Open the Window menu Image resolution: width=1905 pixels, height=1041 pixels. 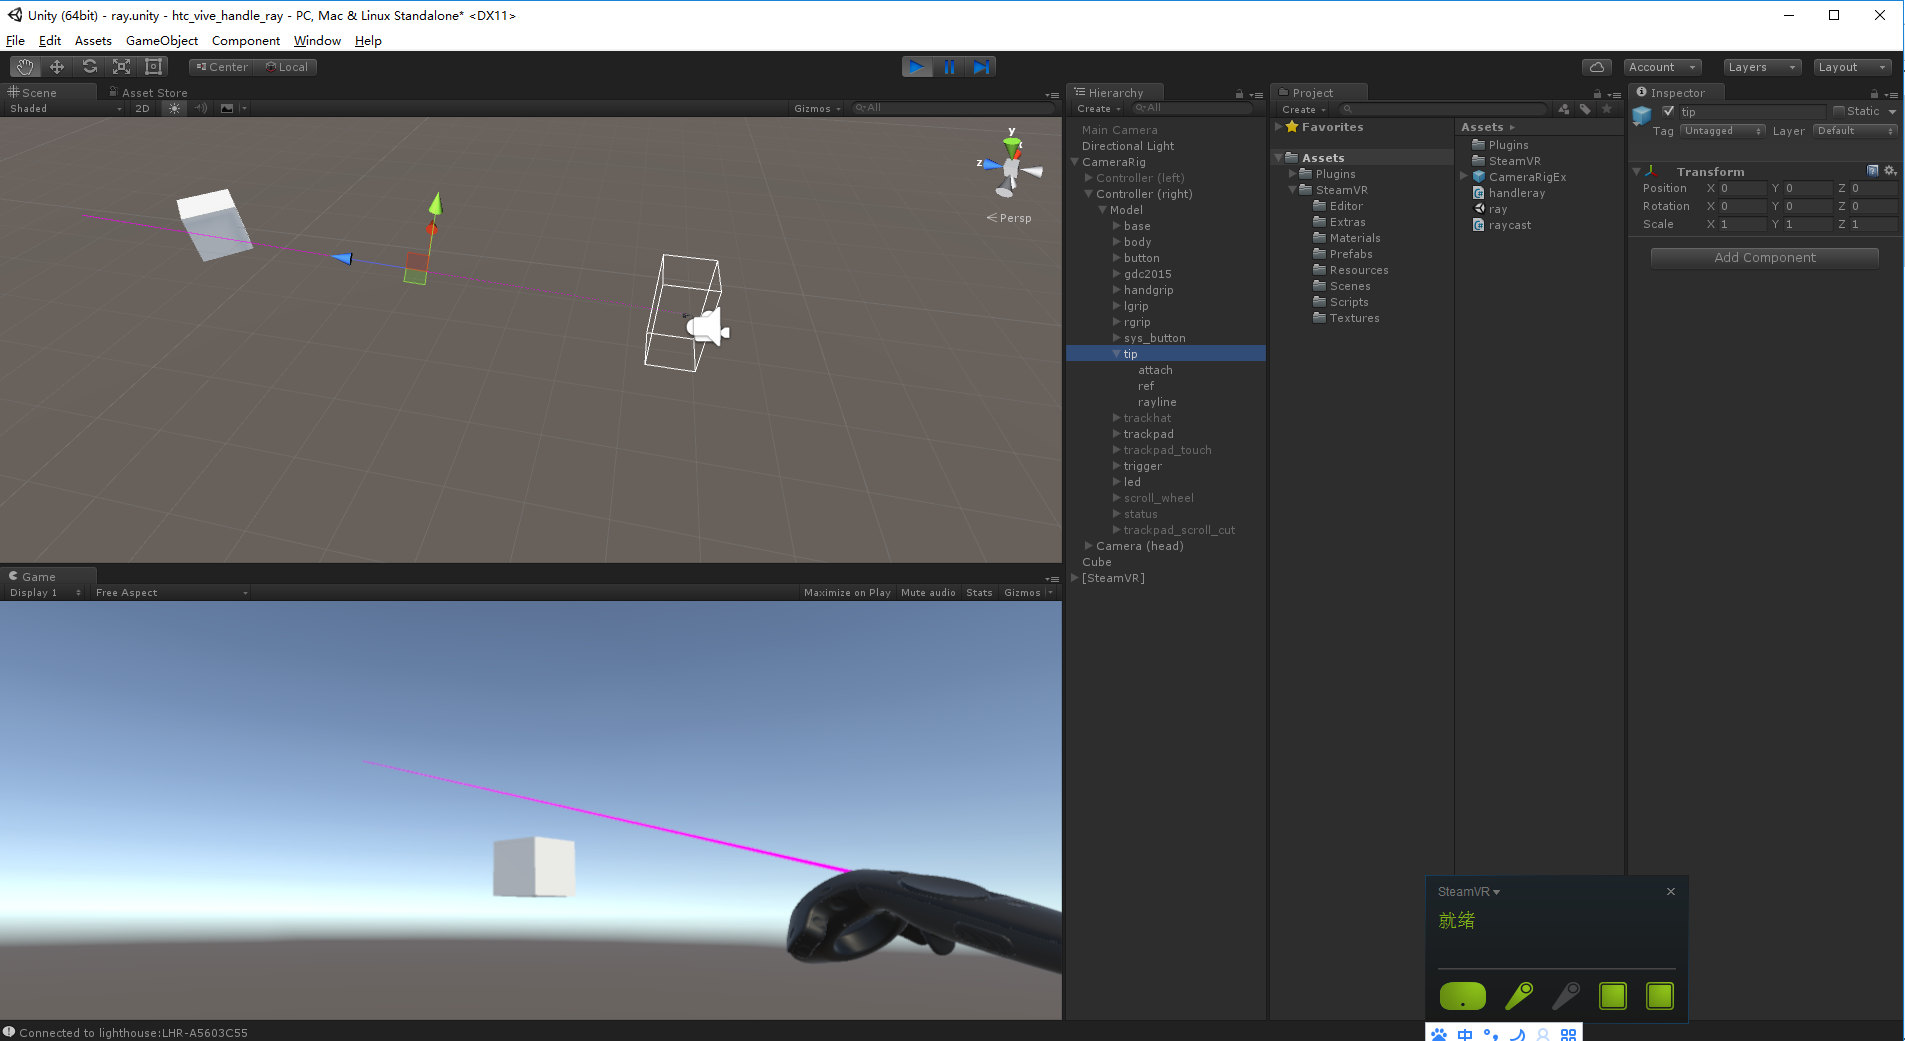tap(317, 41)
